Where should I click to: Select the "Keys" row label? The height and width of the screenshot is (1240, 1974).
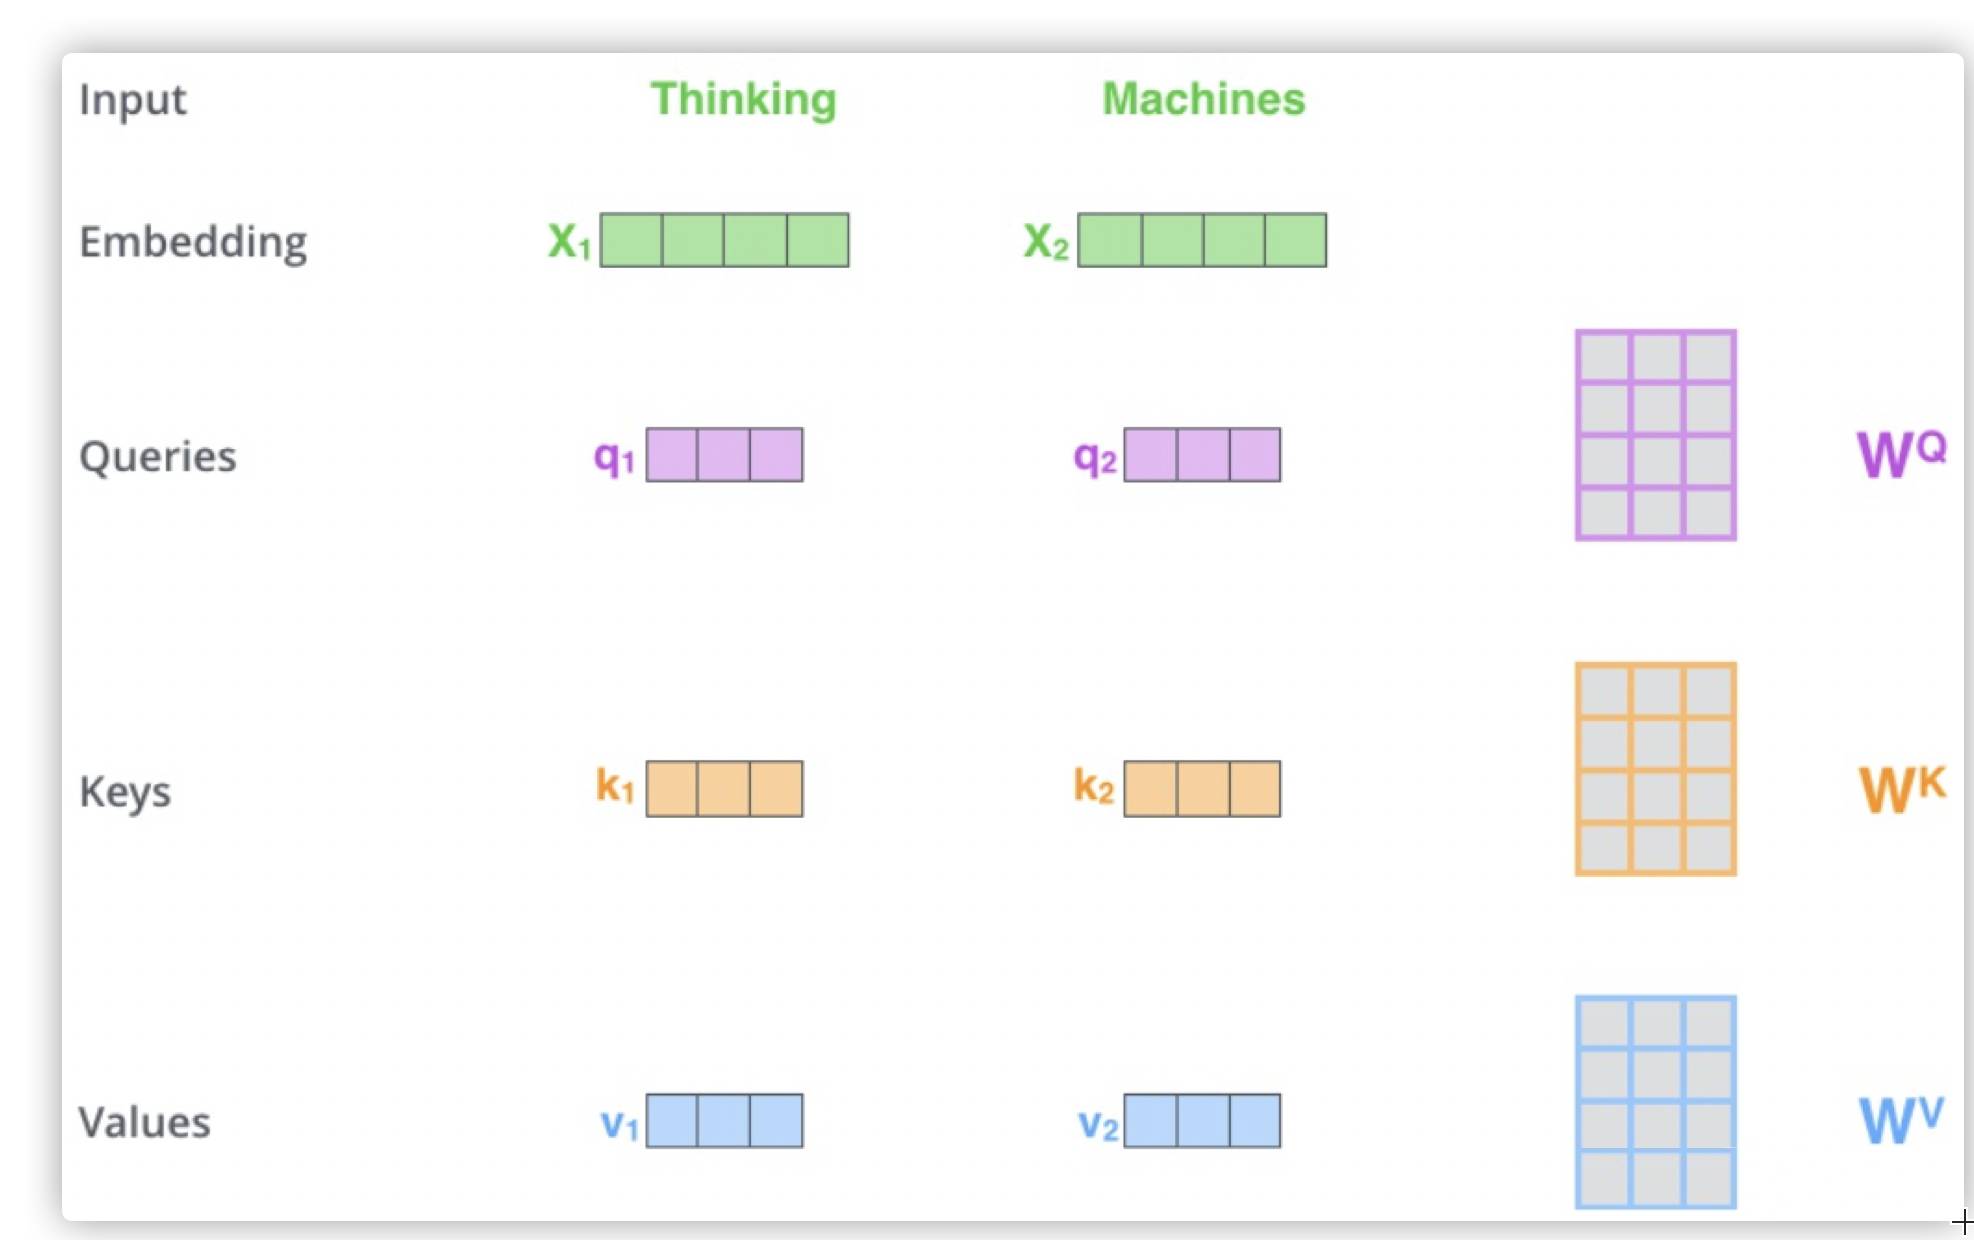click(x=125, y=791)
